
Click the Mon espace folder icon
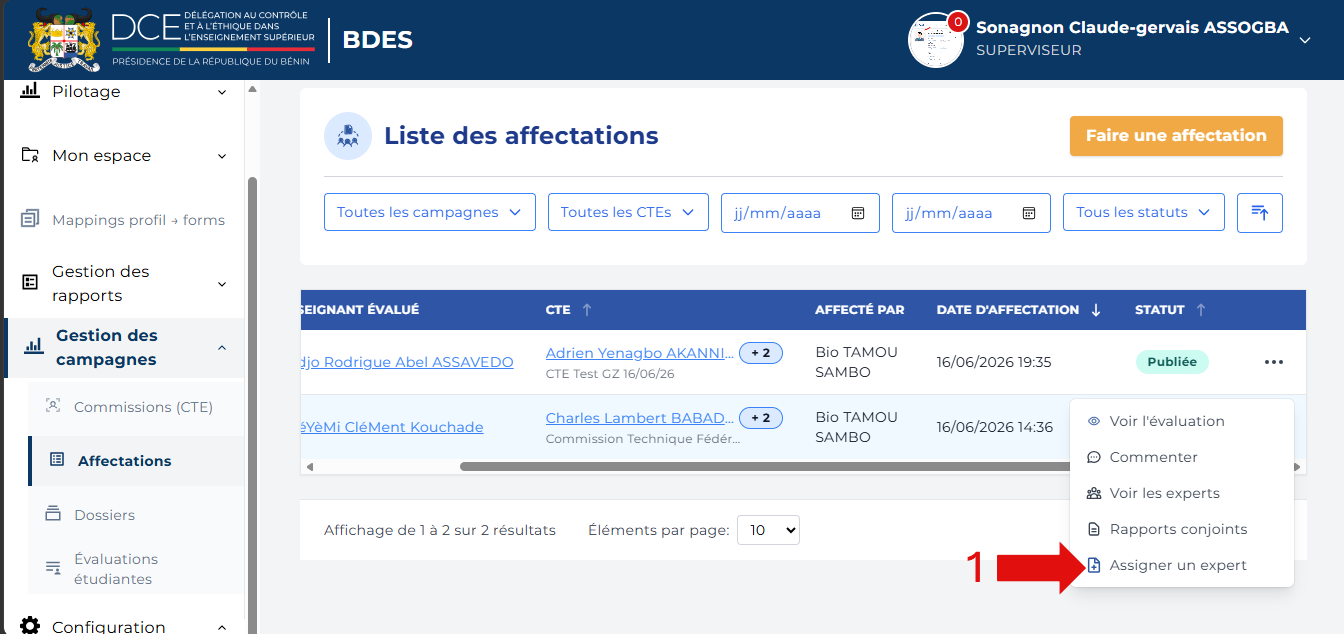pos(30,156)
